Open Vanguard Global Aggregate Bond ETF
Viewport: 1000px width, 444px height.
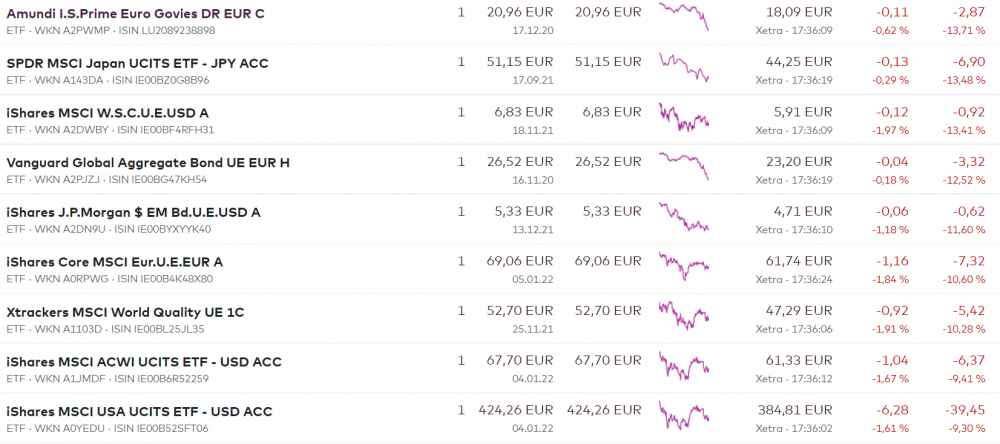(147, 163)
